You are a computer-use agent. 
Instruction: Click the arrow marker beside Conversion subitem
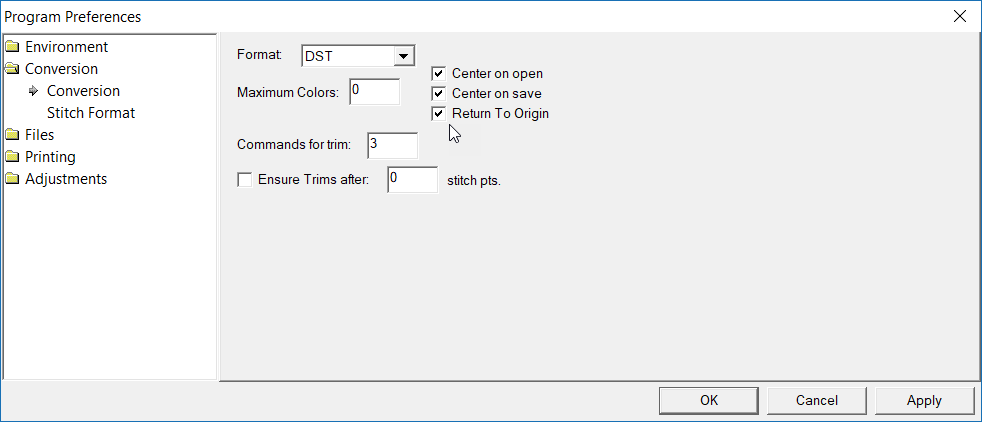click(33, 91)
